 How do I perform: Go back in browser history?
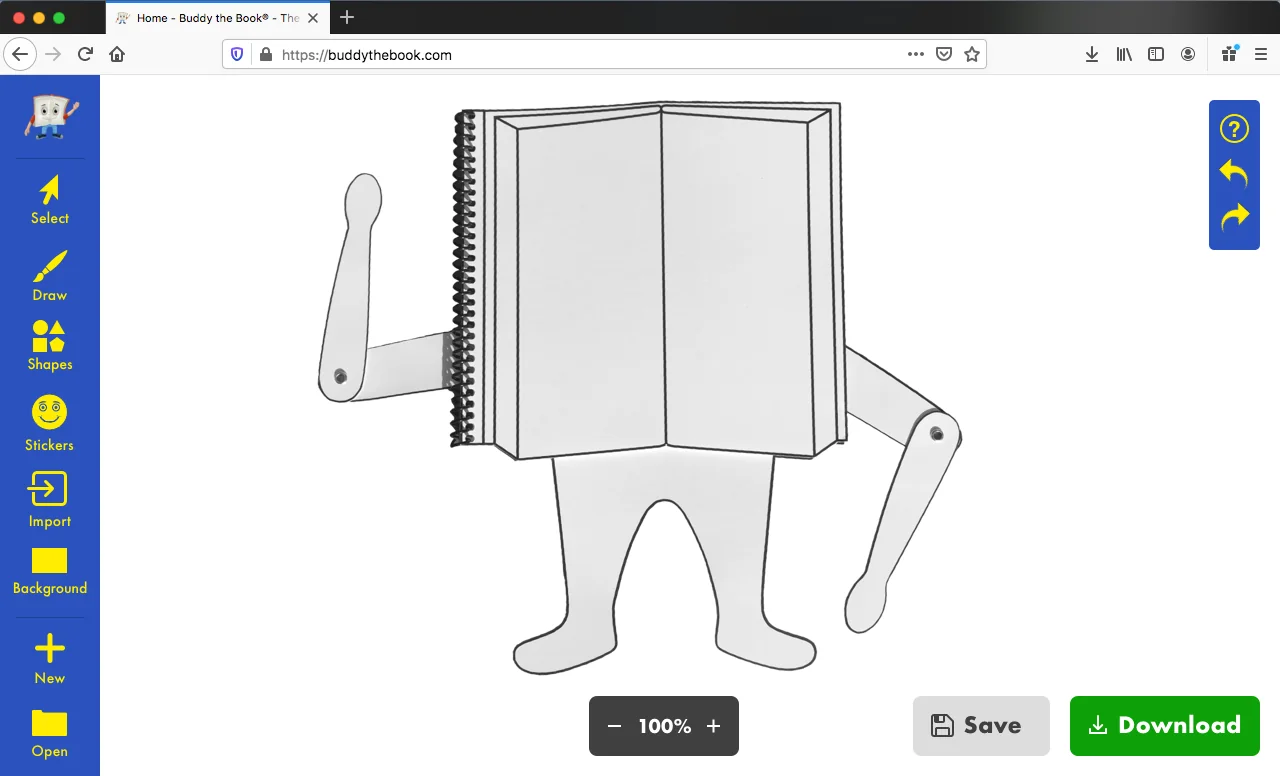click(x=21, y=54)
